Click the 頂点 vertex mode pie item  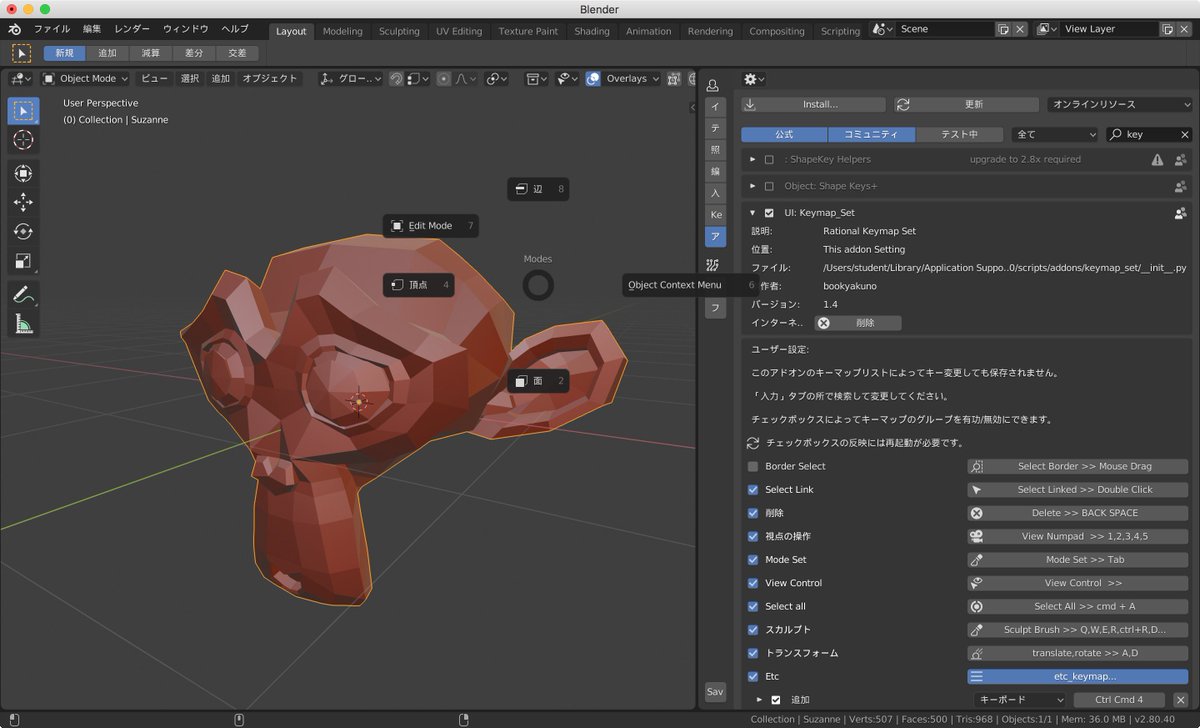pyautogui.click(x=418, y=285)
